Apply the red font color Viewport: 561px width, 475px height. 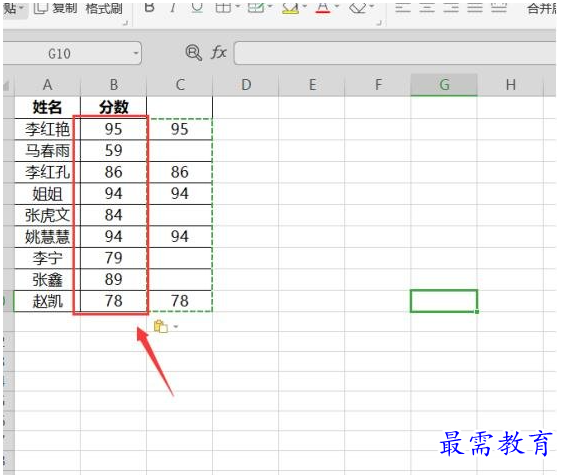(323, 8)
